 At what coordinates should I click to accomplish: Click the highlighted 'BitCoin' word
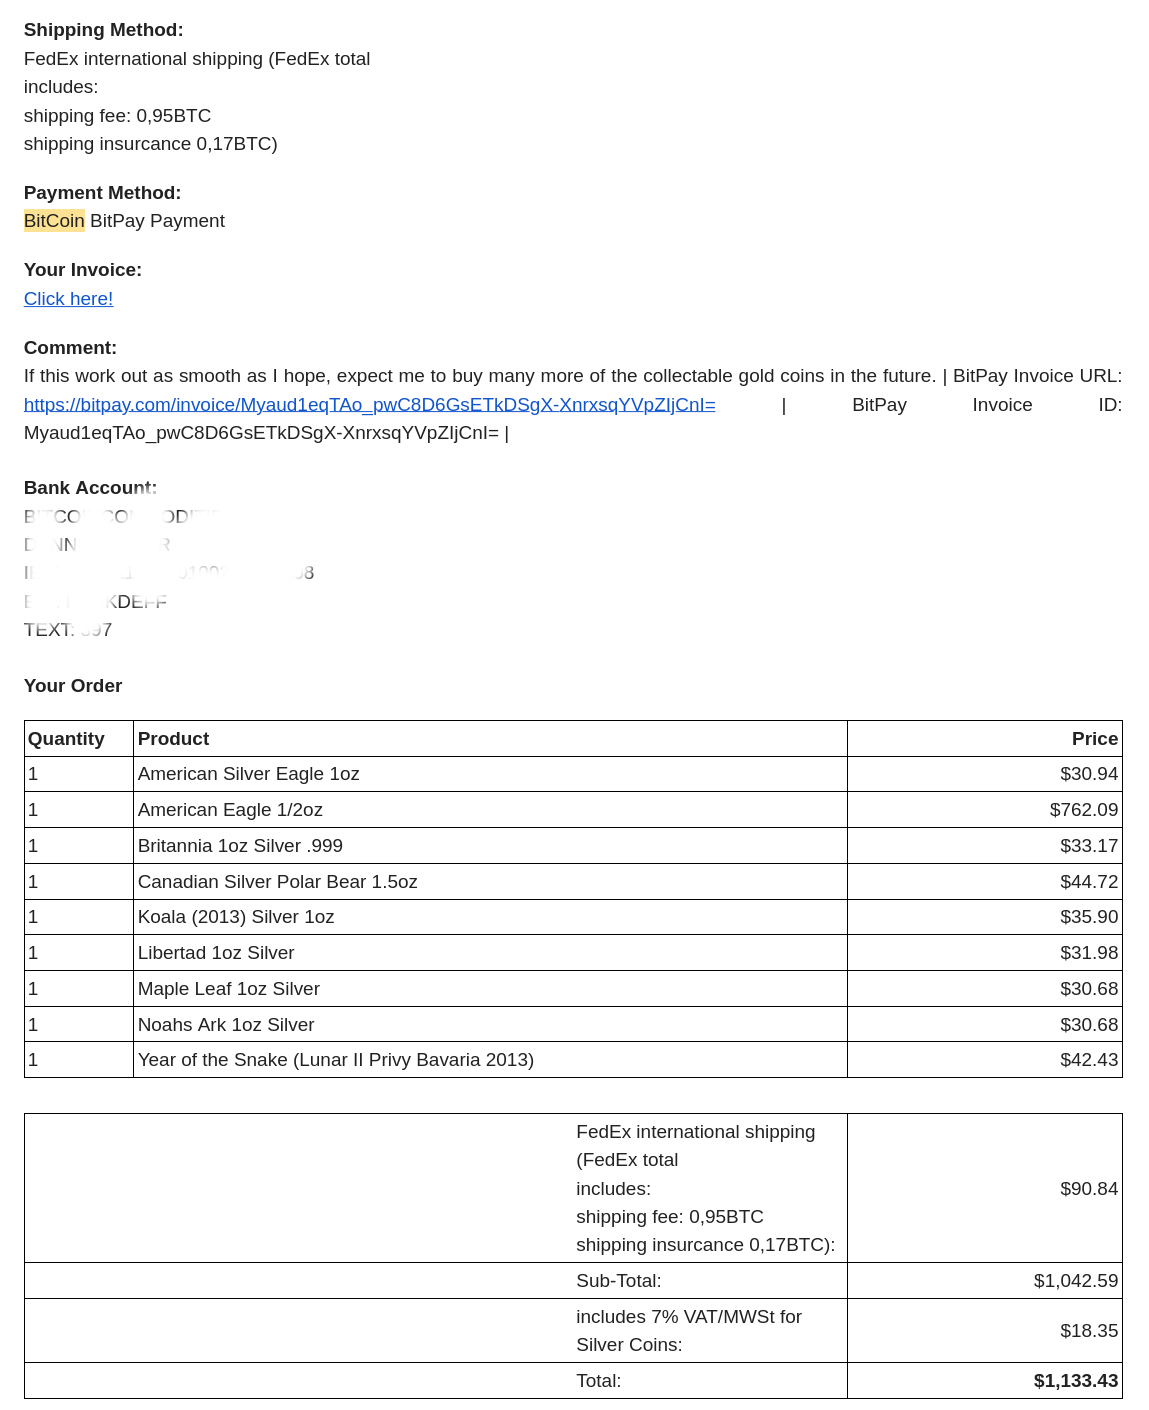pyautogui.click(x=54, y=221)
